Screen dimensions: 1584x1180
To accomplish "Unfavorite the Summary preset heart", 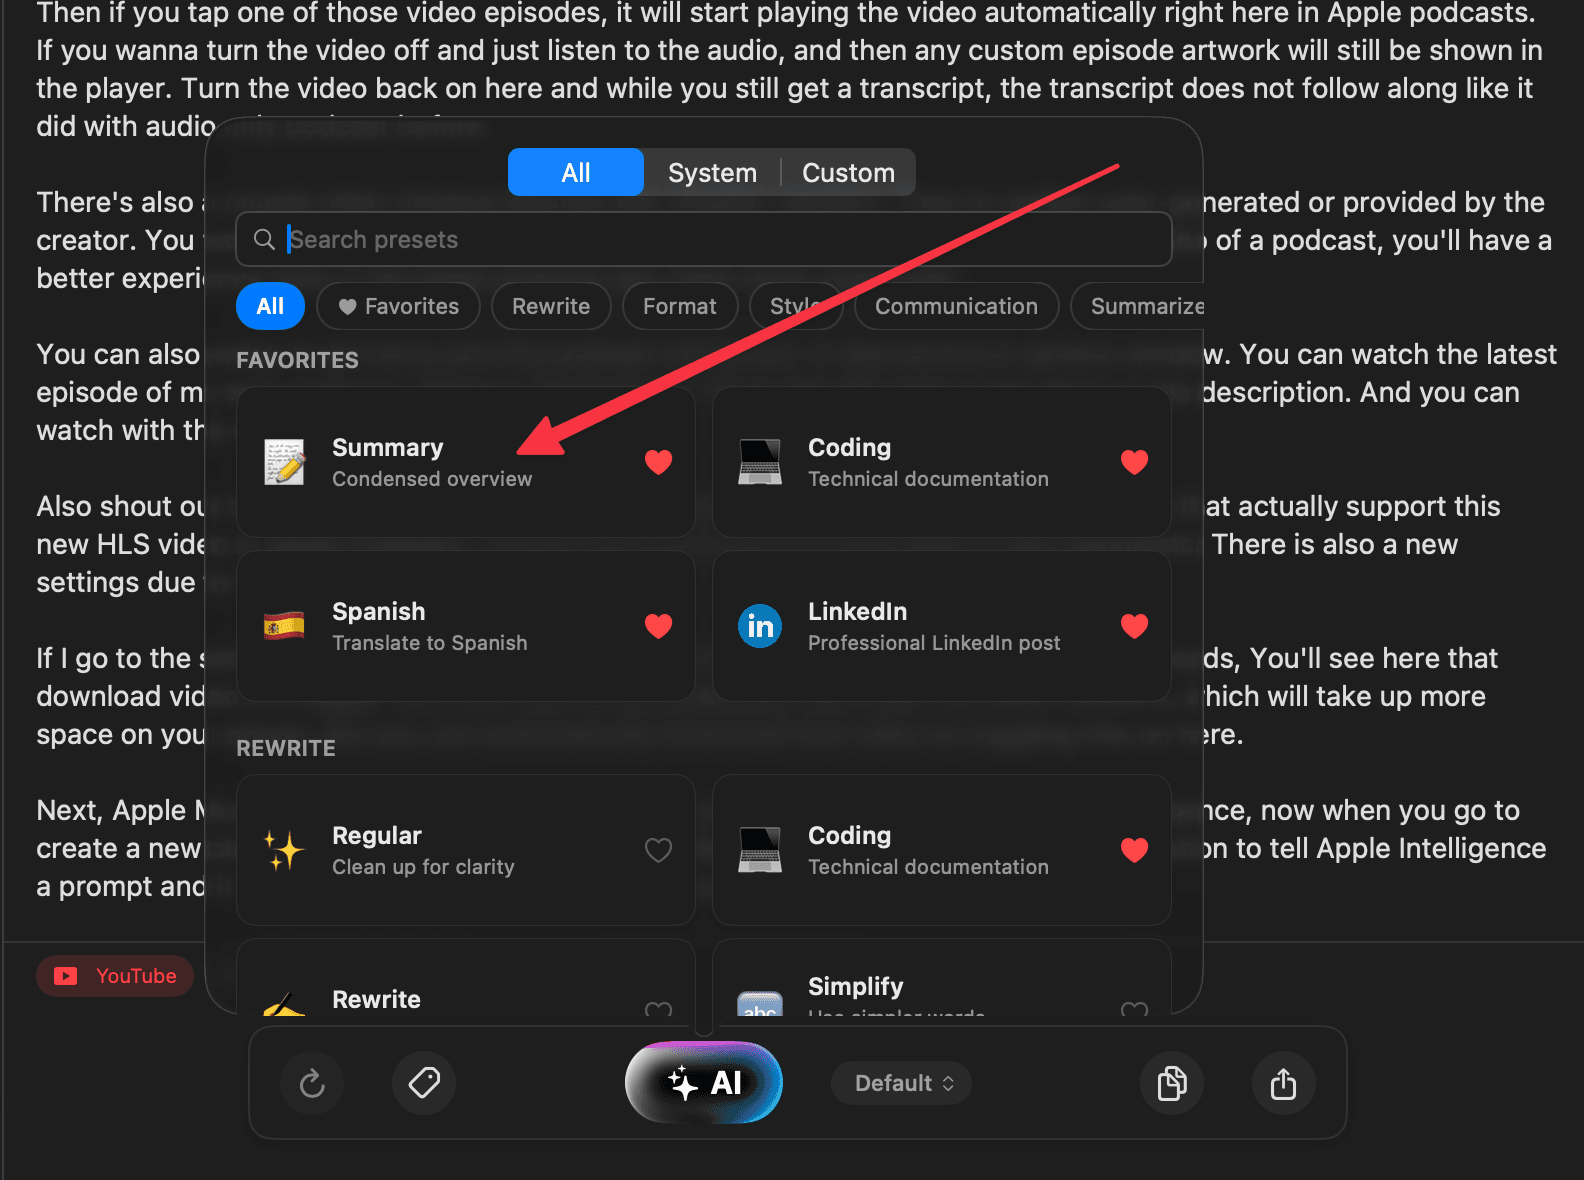I will (x=658, y=462).
